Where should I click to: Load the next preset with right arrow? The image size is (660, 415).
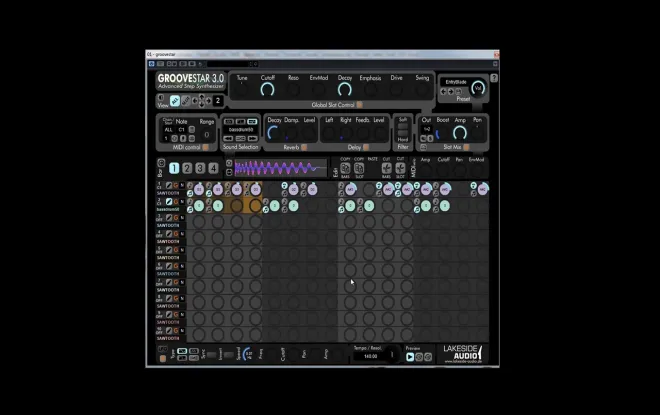pyautogui.click(x=451, y=91)
